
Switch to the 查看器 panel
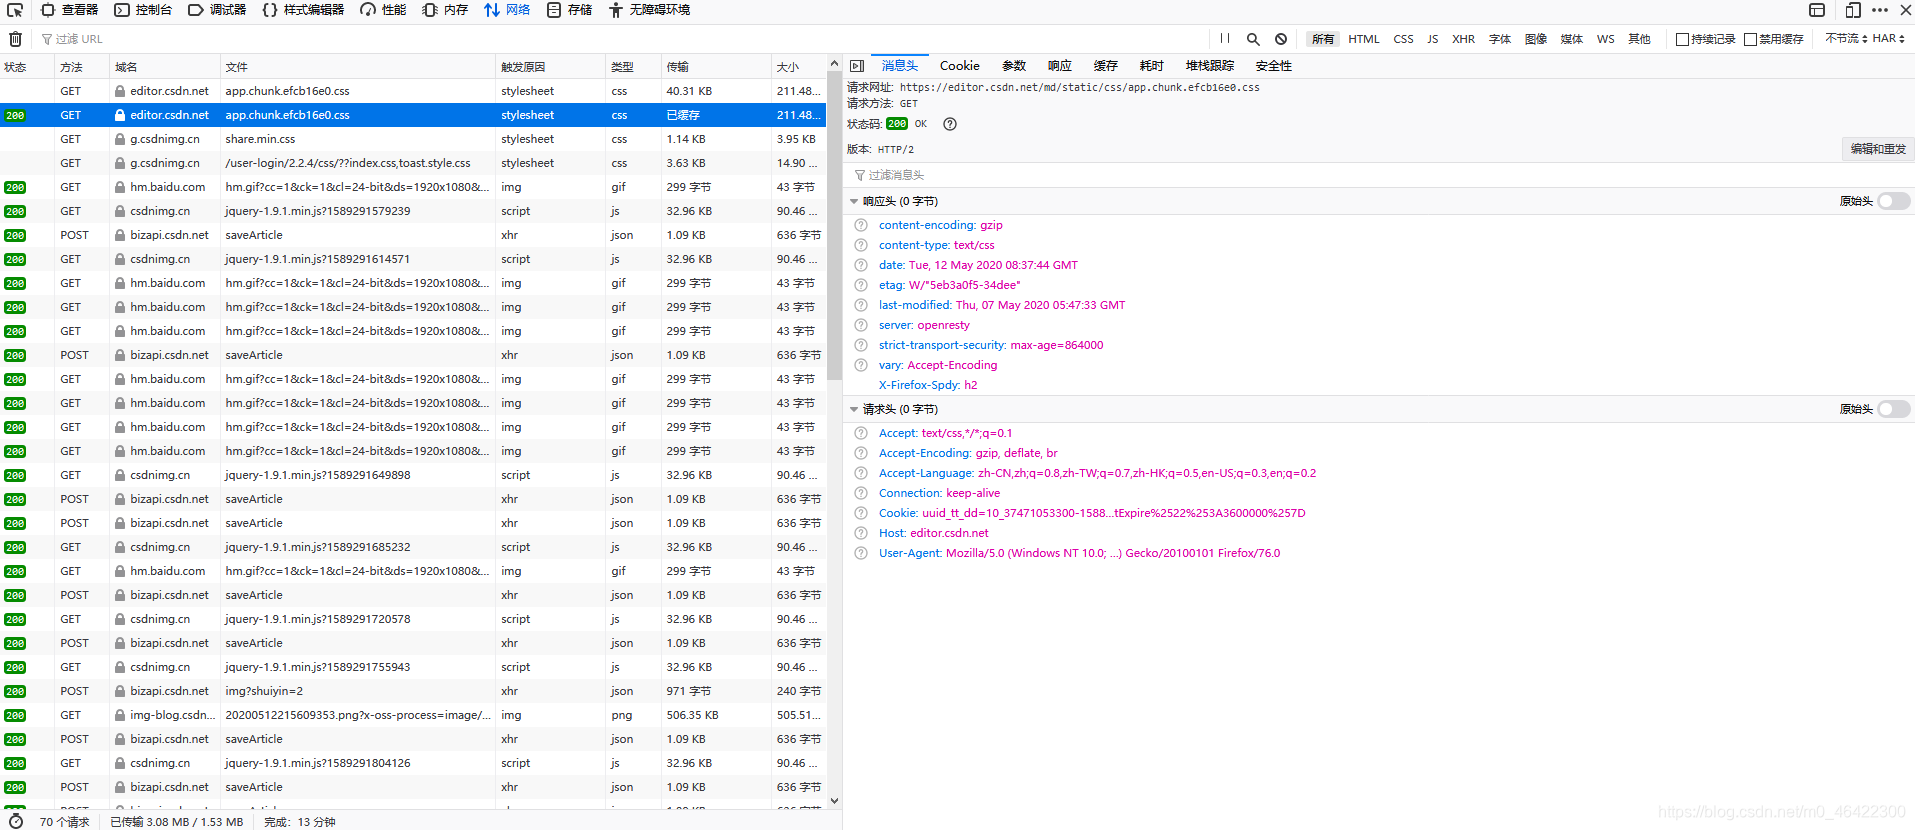(x=68, y=10)
